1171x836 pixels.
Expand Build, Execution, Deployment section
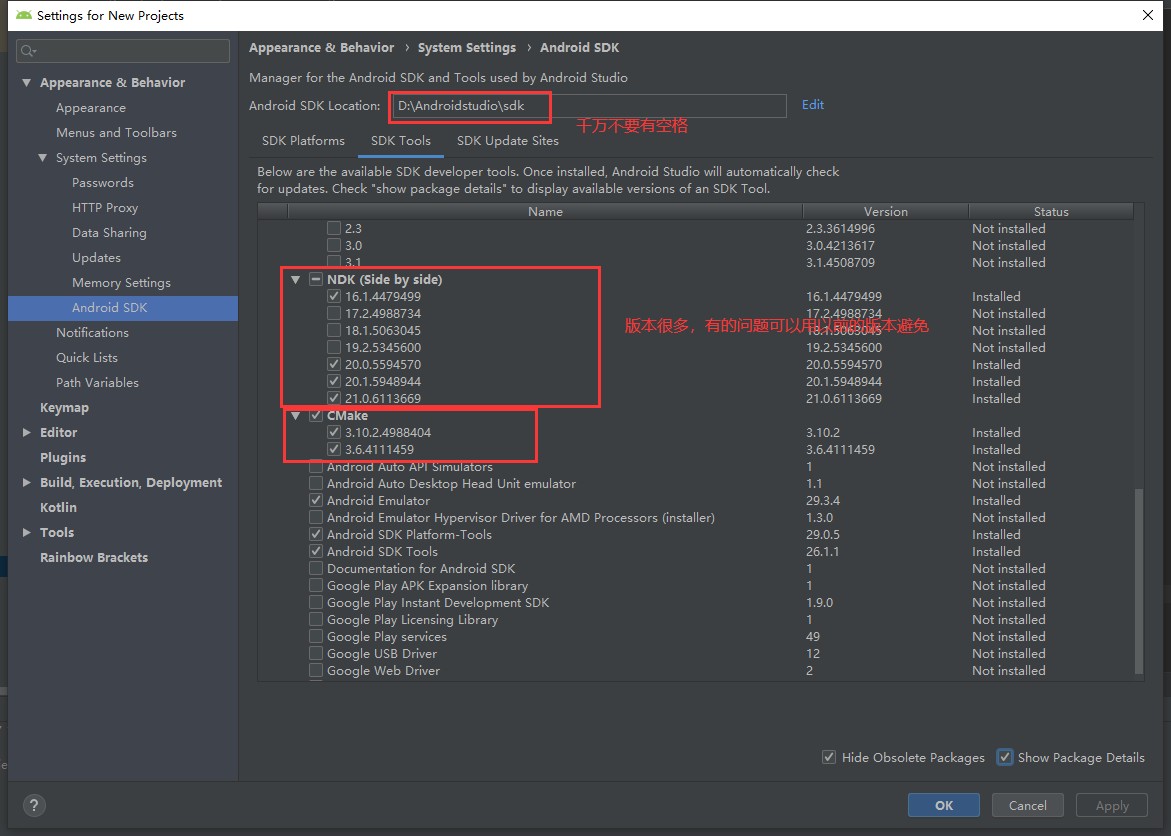tap(27, 483)
